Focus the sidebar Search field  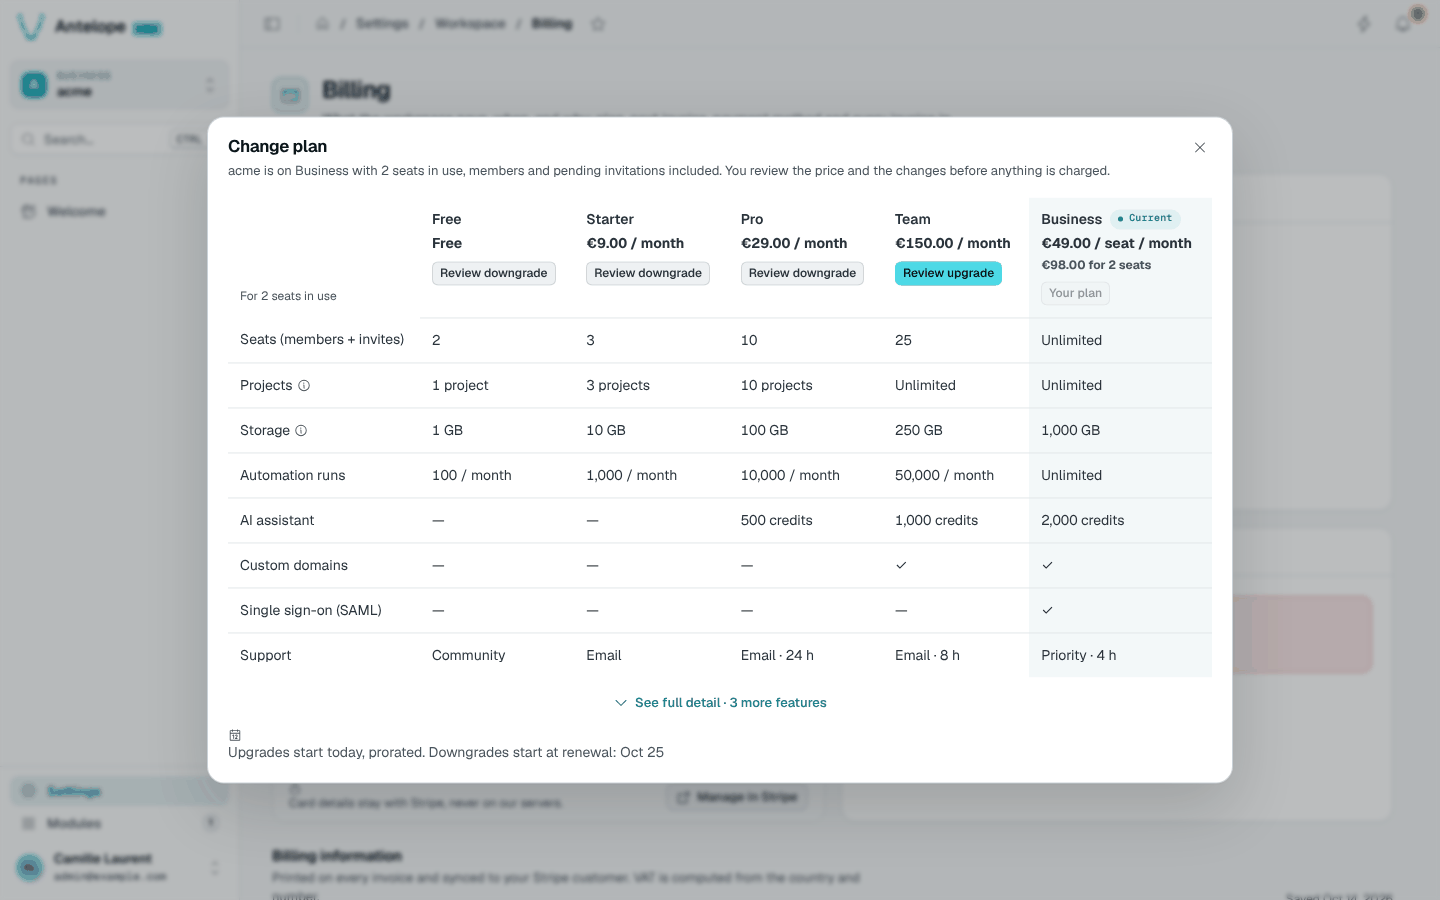[x=110, y=139]
